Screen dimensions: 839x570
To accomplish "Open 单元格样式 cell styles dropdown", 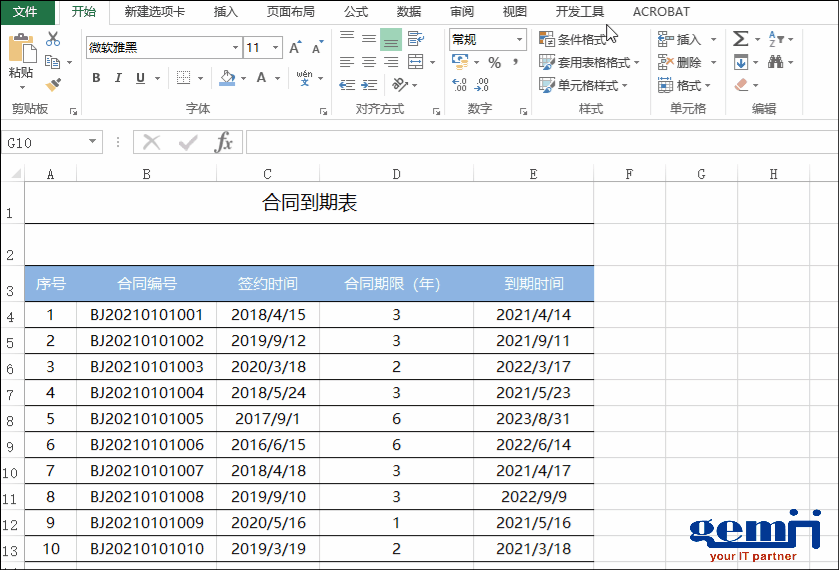I will pos(583,85).
